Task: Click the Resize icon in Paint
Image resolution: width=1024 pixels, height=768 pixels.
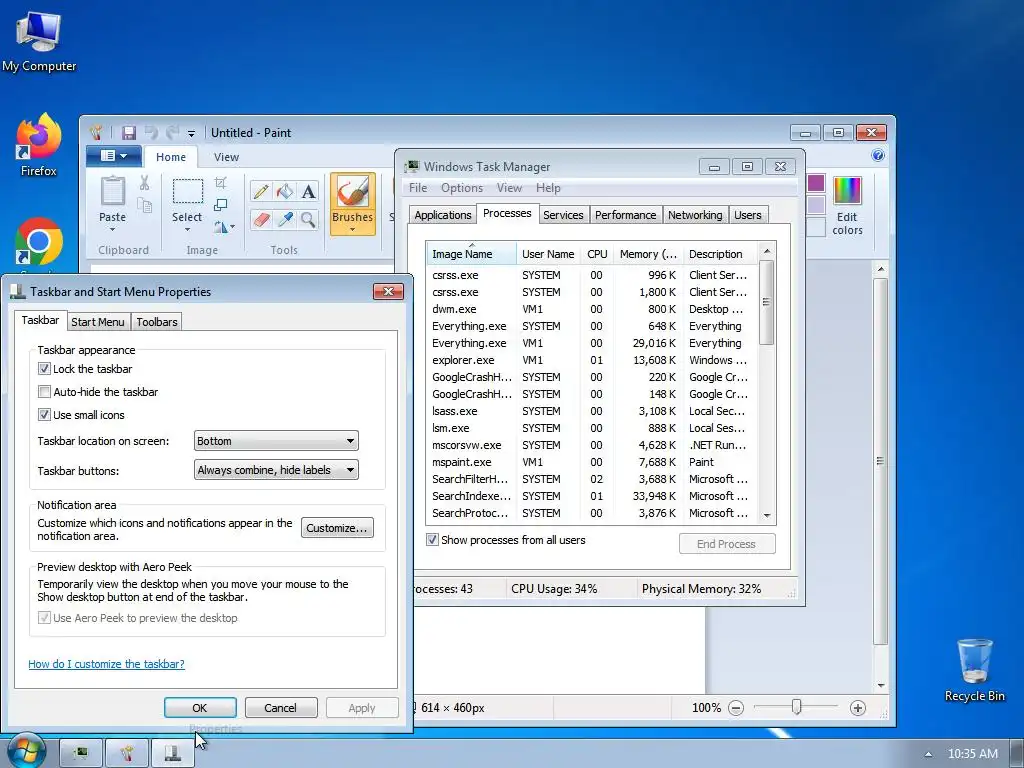Action: pos(221,205)
